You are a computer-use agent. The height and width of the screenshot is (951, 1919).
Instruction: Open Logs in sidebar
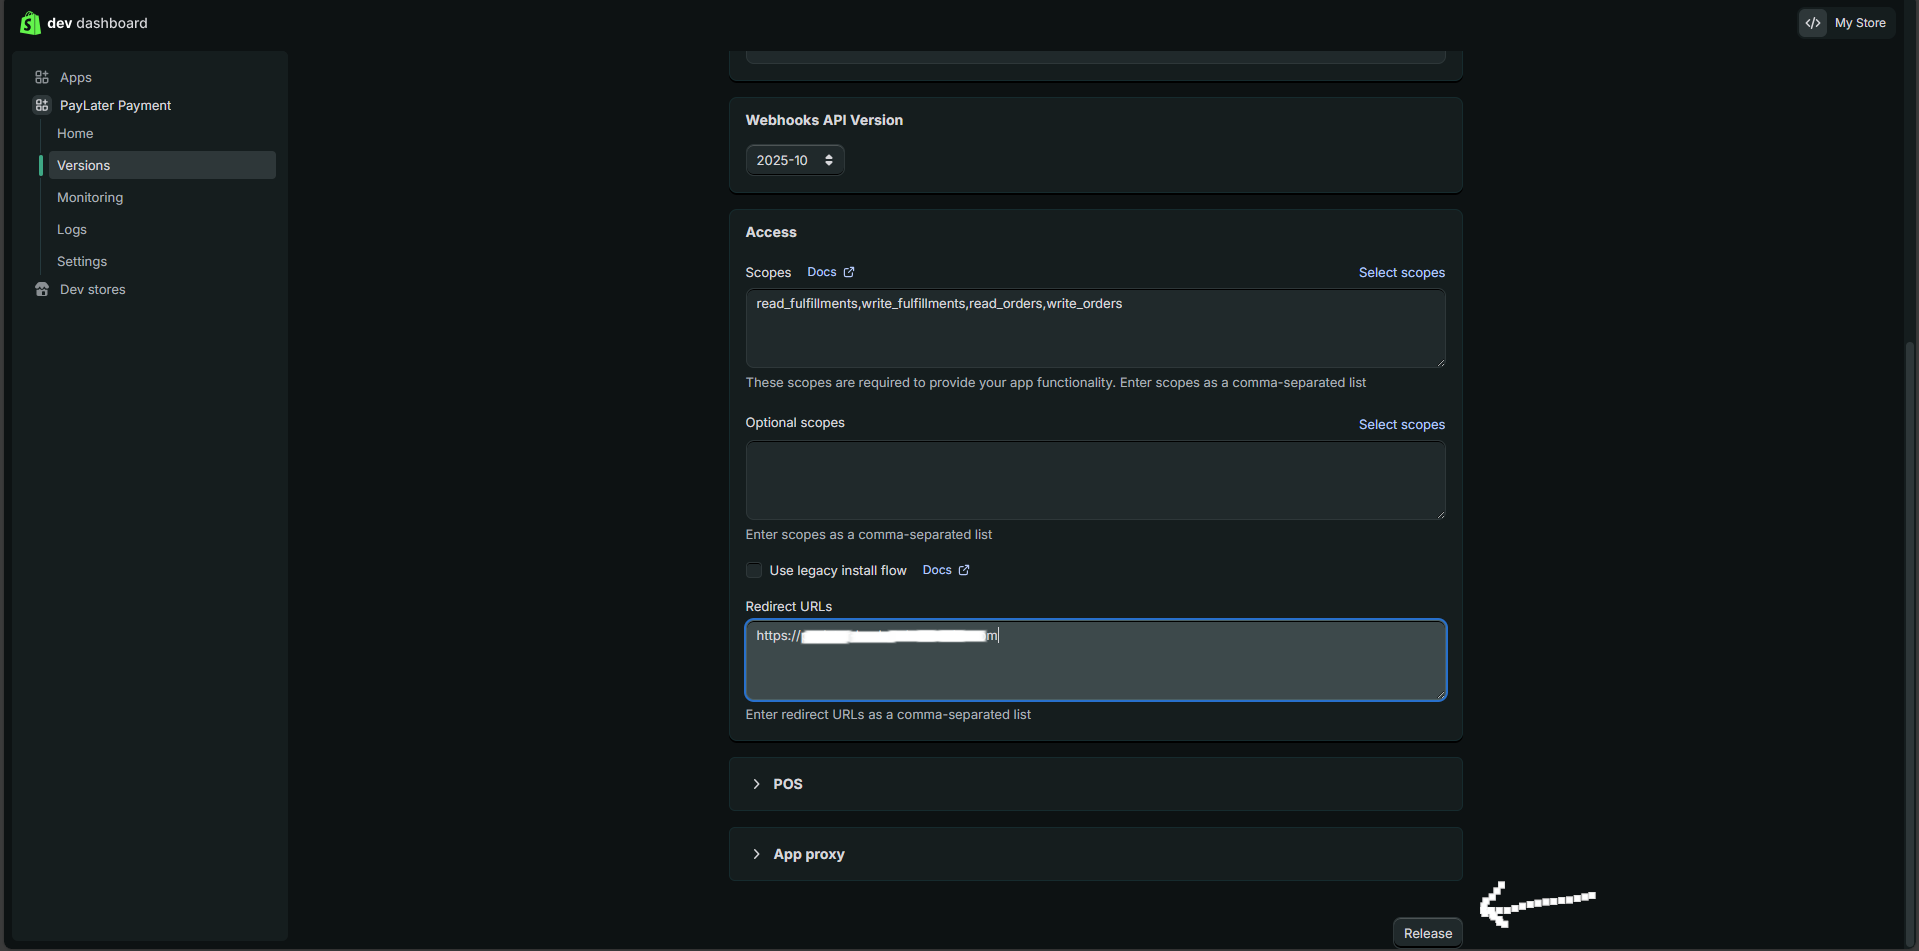72,229
